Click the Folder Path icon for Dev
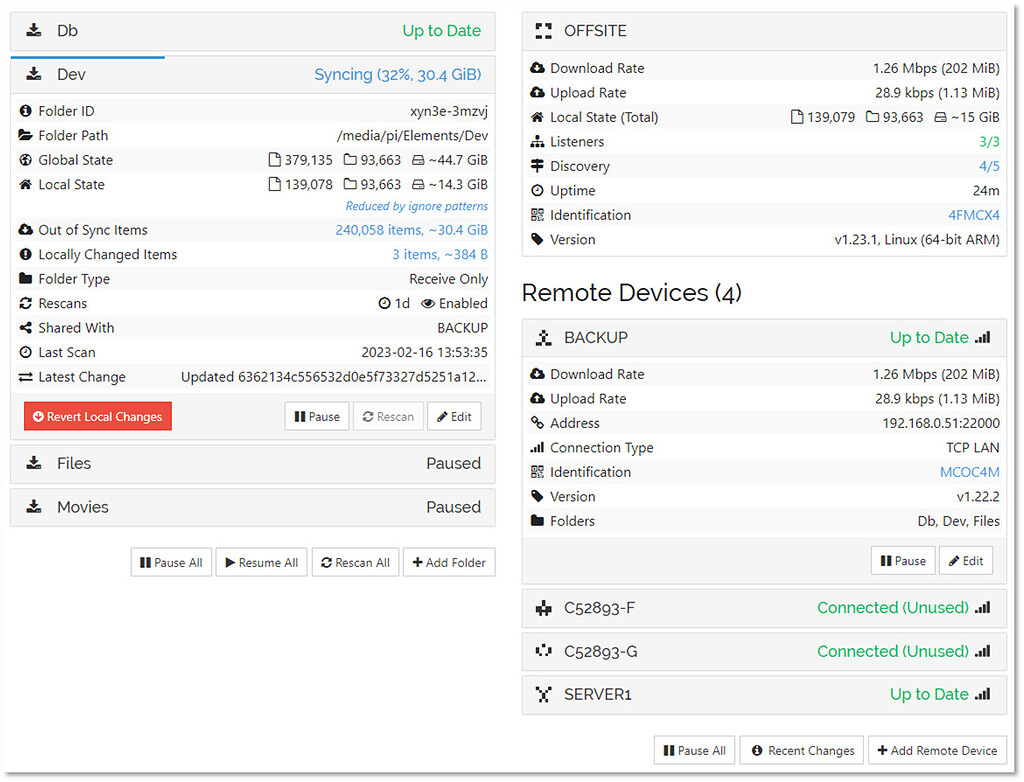Image resolution: width=1024 pixels, height=782 pixels. coord(27,135)
